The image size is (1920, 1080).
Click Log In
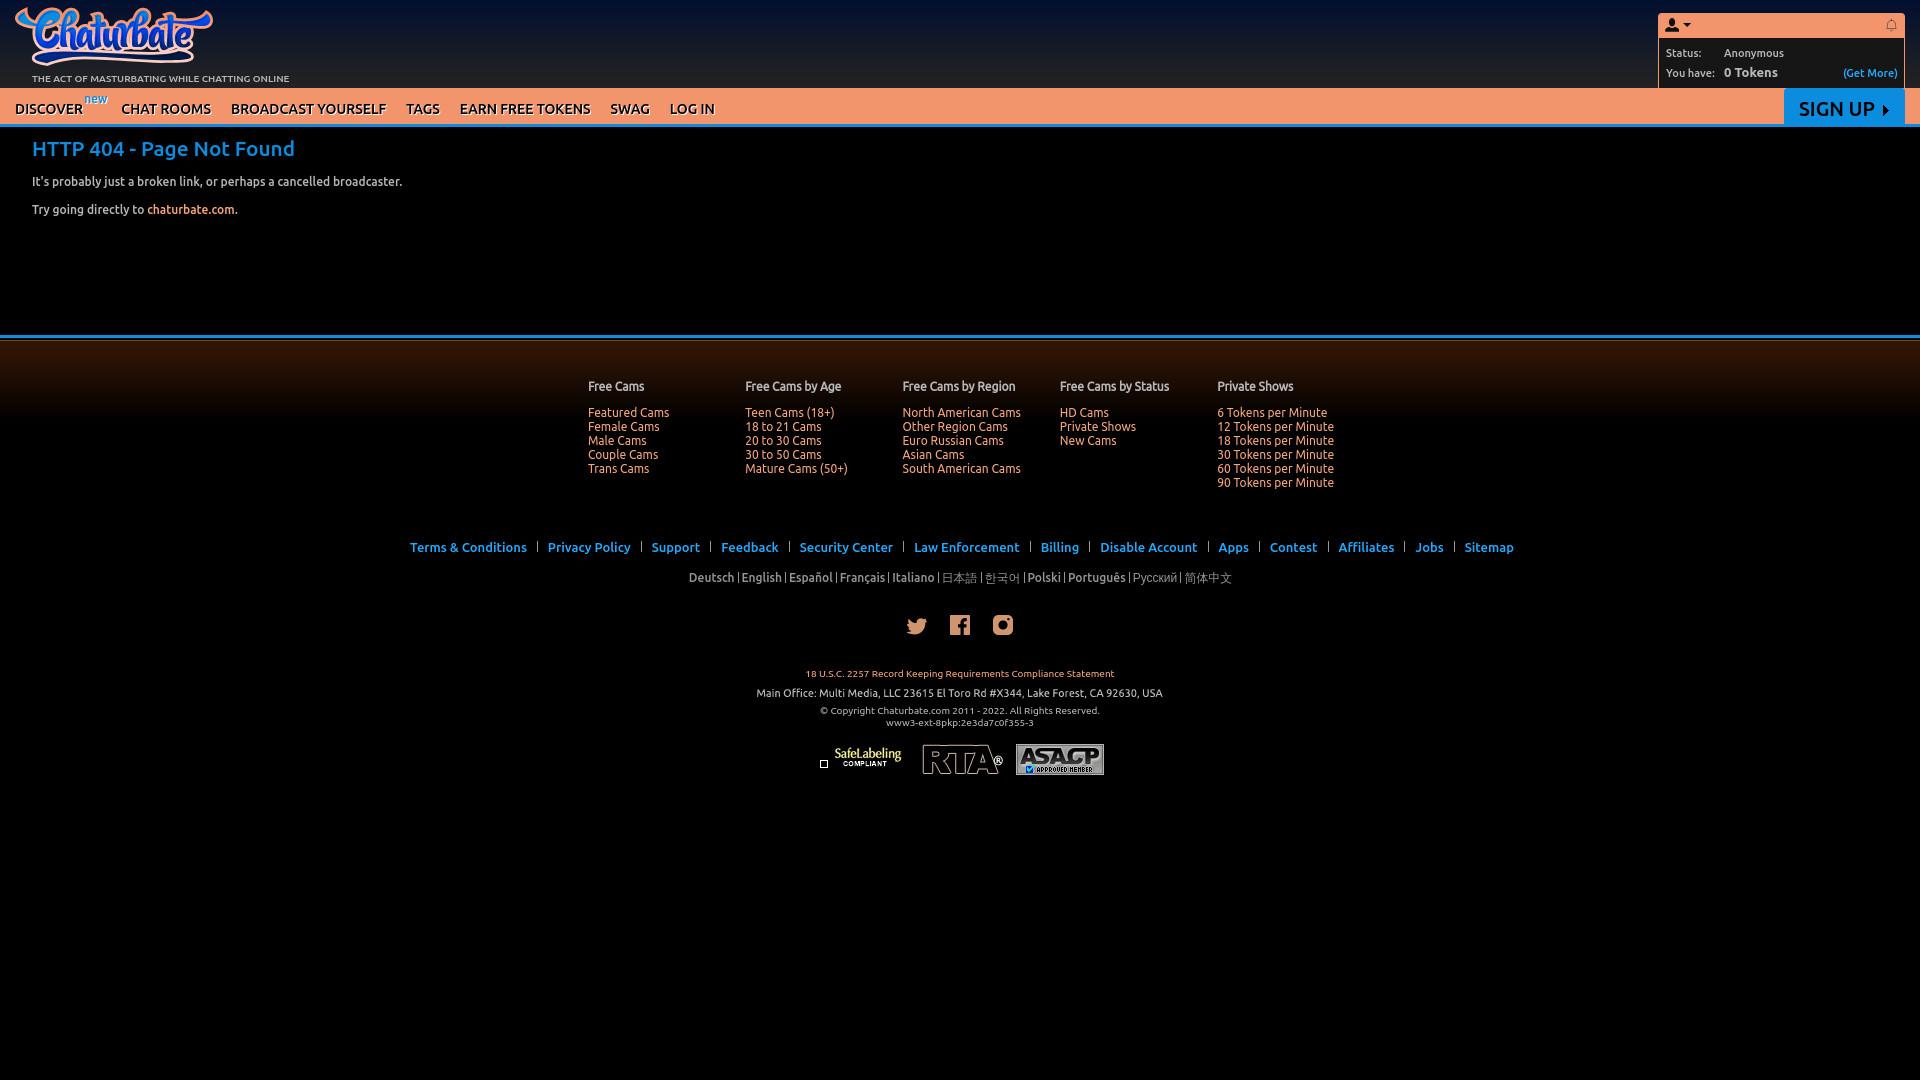point(692,109)
